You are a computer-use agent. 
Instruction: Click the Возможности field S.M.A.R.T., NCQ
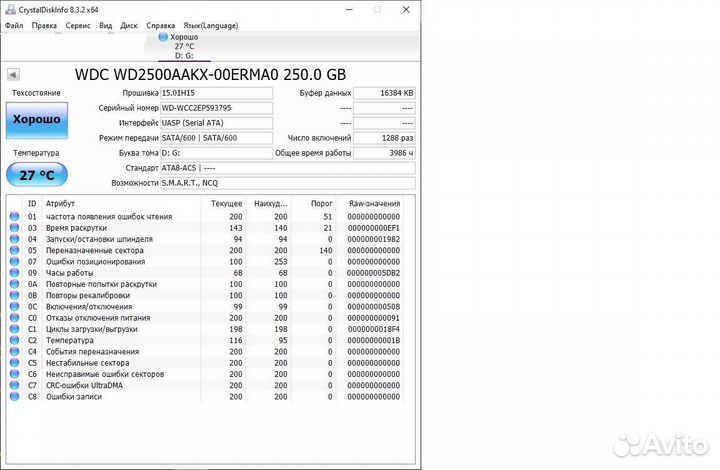[x=288, y=183]
